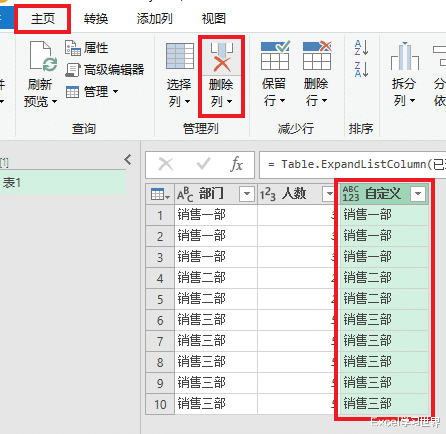
Task: Click the 拆分列 split column icon
Action: pos(405,56)
